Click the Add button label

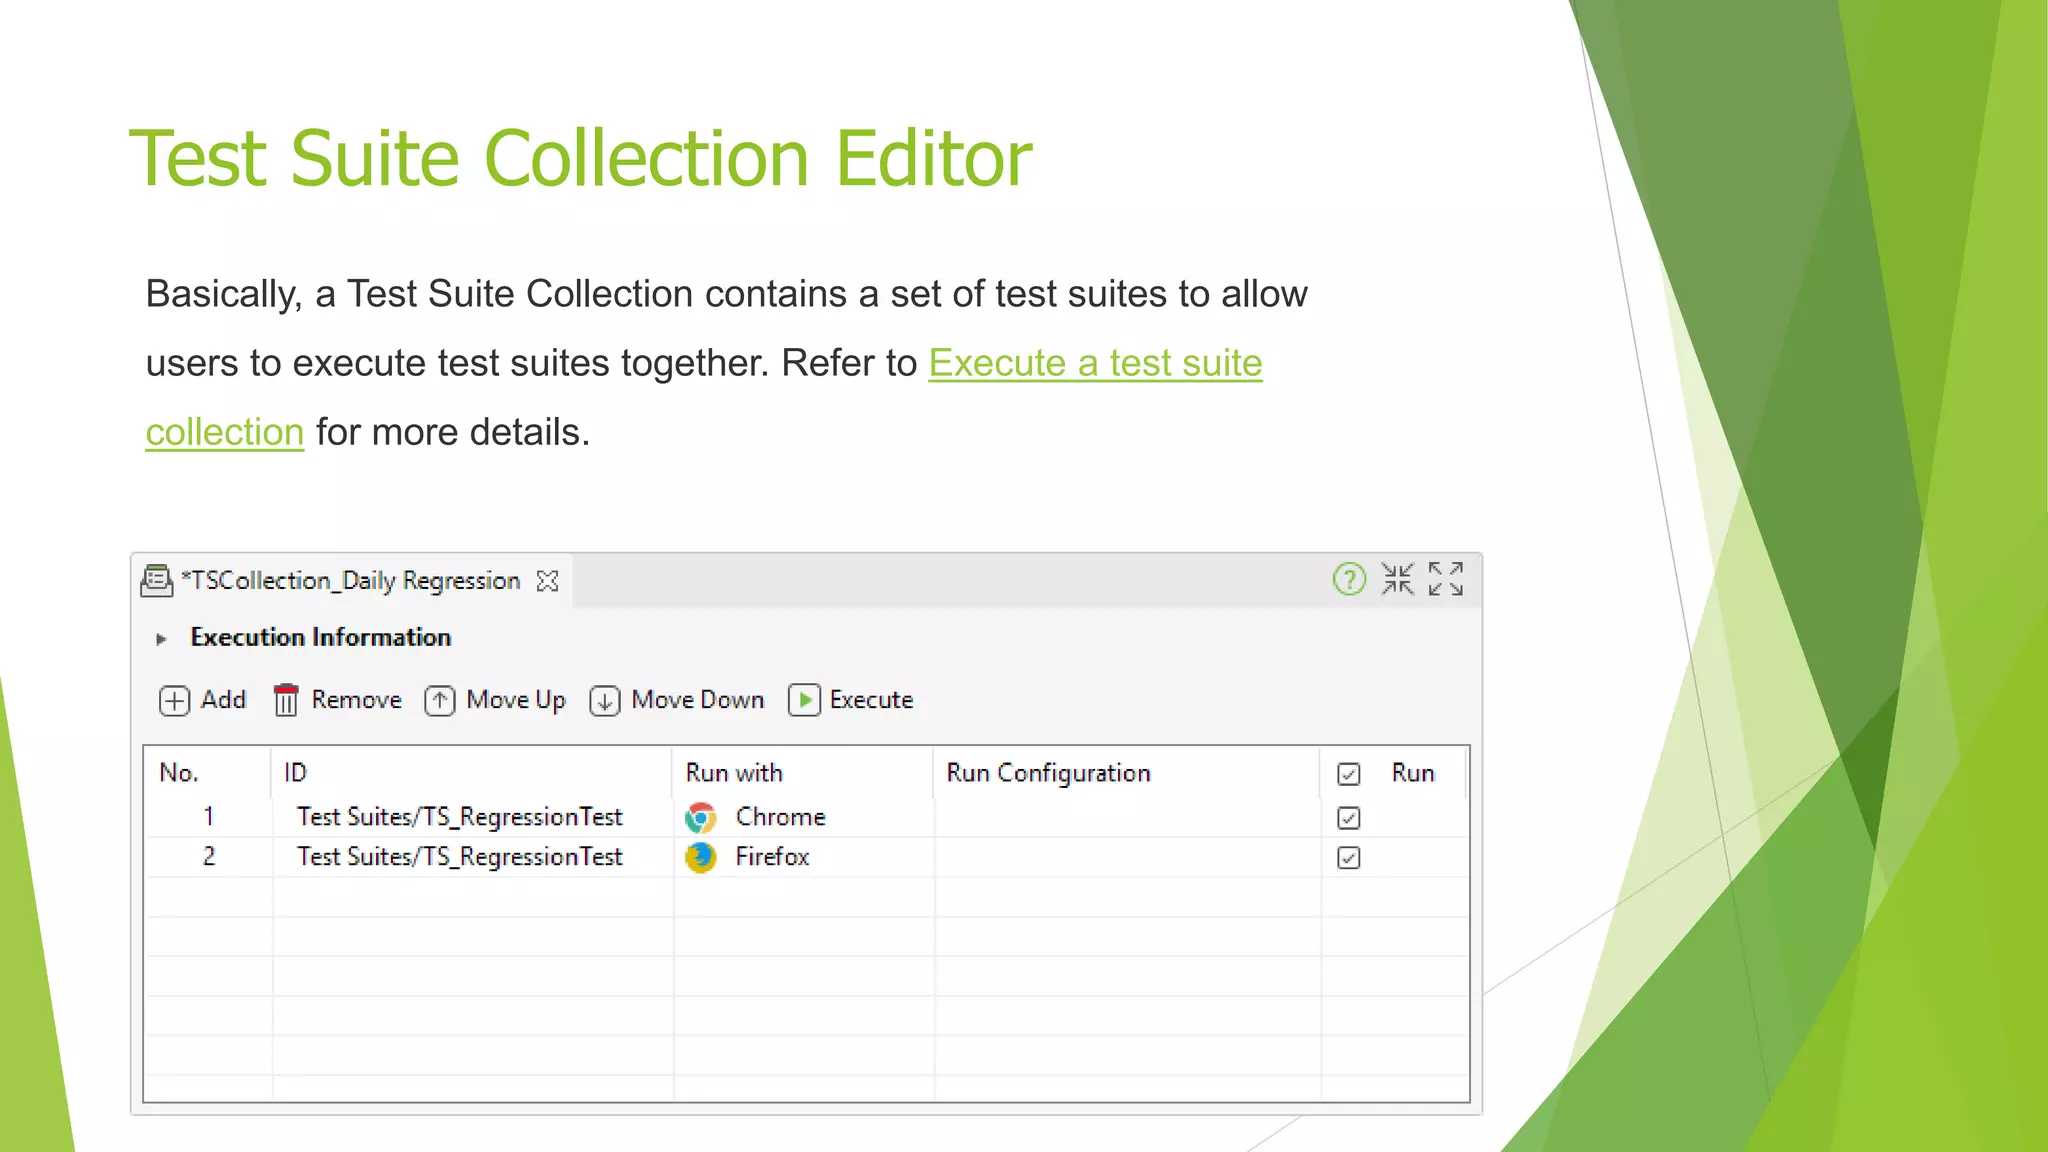223,700
